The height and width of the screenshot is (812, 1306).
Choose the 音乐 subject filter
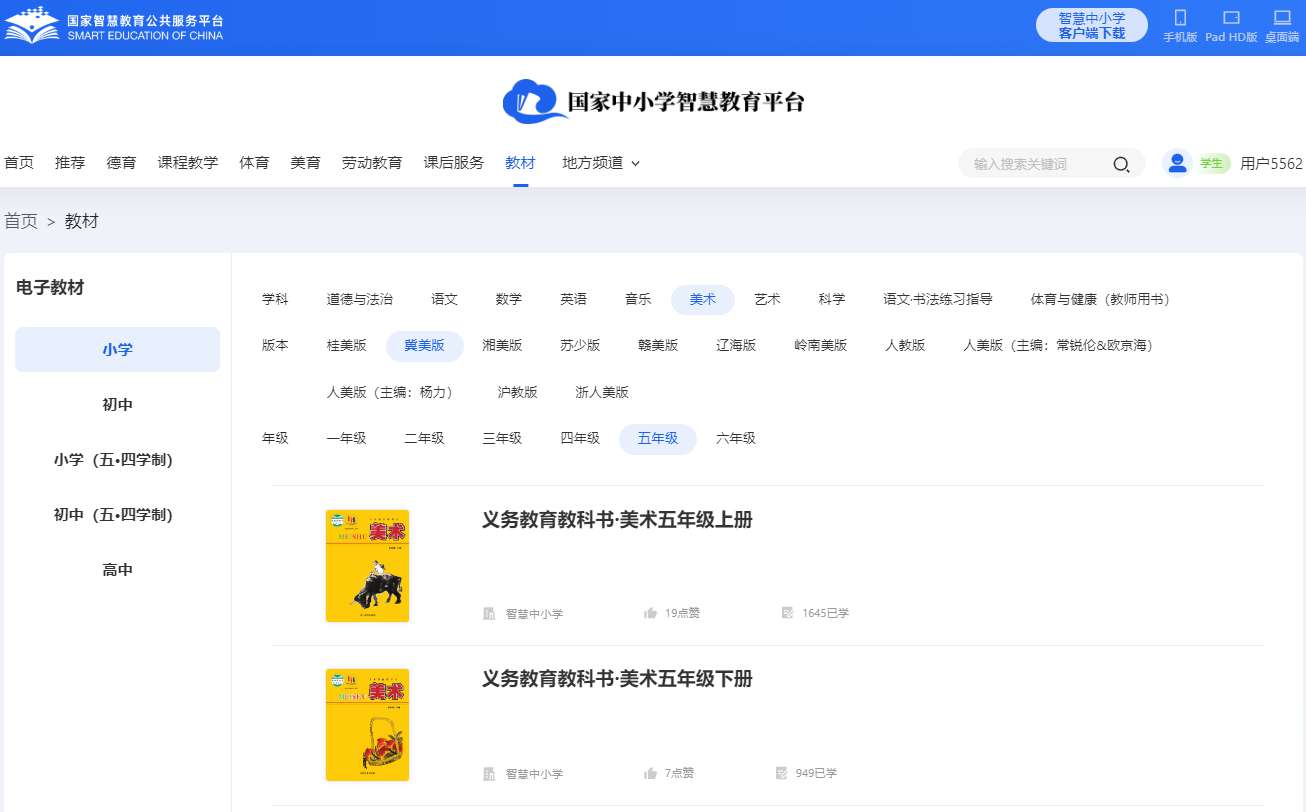coord(638,299)
